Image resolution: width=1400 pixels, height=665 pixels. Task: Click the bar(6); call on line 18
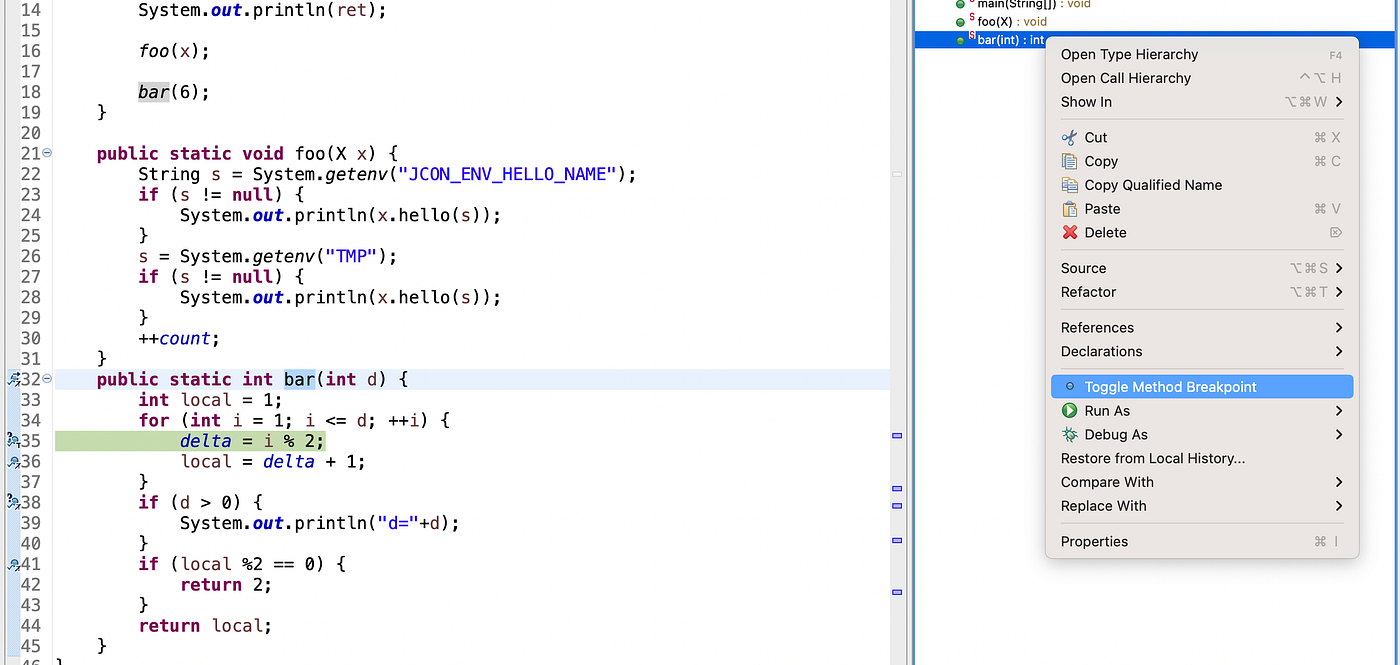click(x=174, y=93)
